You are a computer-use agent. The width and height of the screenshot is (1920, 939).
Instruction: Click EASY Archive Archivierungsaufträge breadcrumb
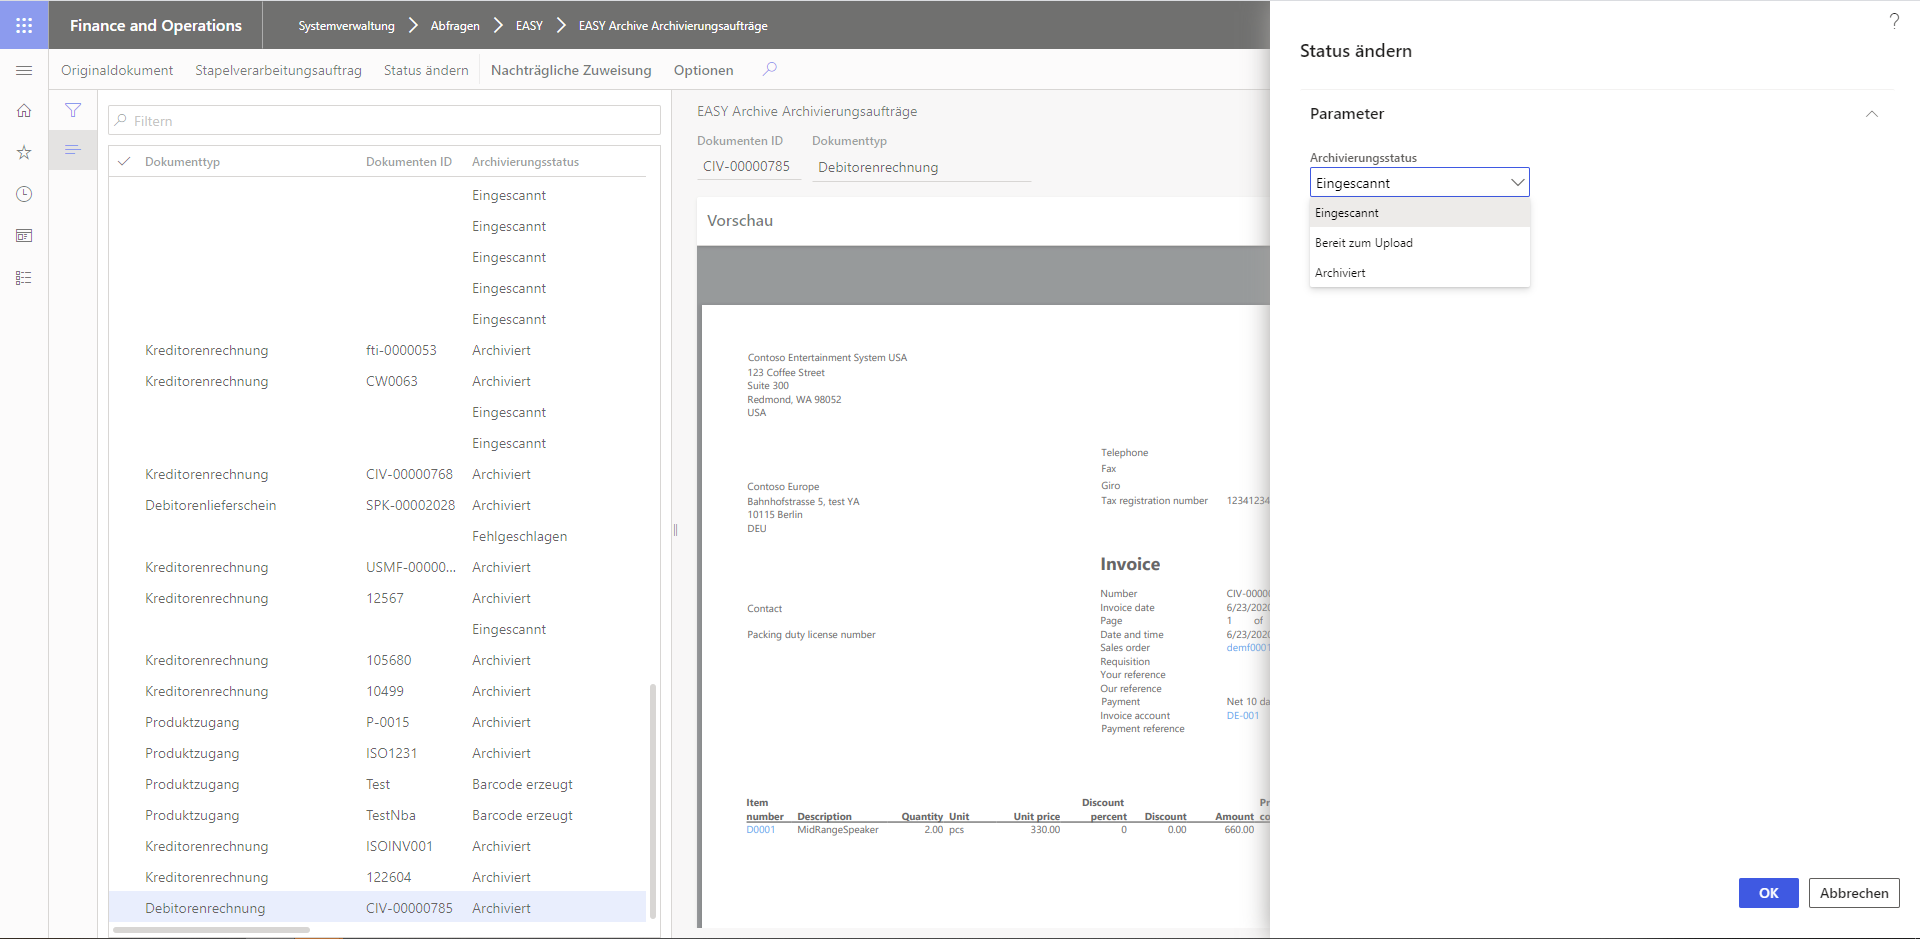pyautogui.click(x=673, y=26)
